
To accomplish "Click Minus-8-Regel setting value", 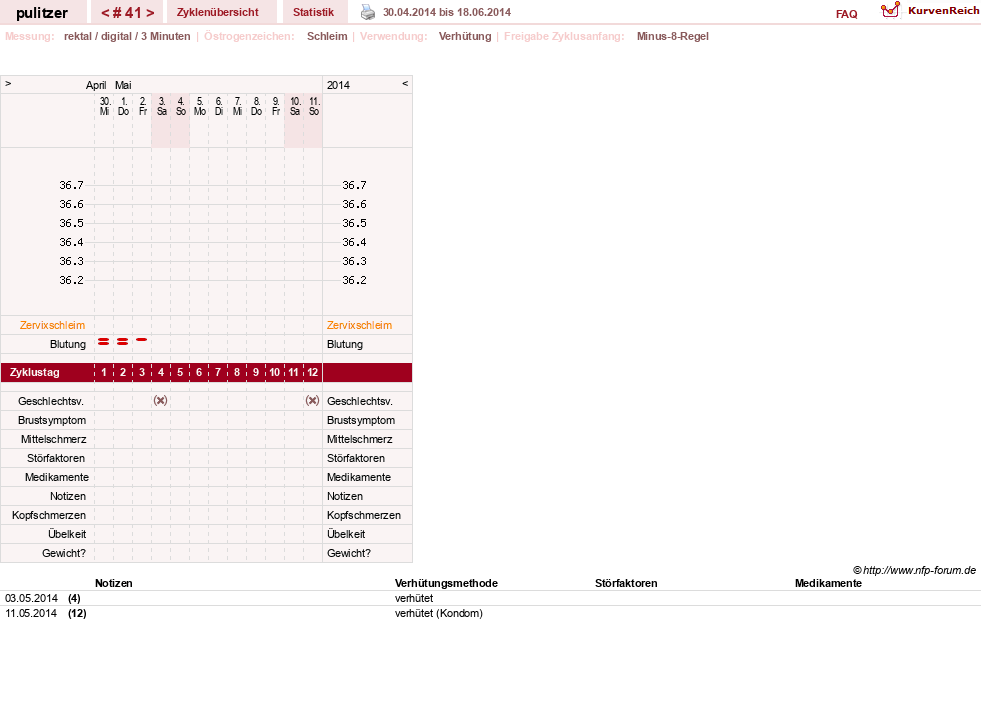I will click(x=673, y=36).
